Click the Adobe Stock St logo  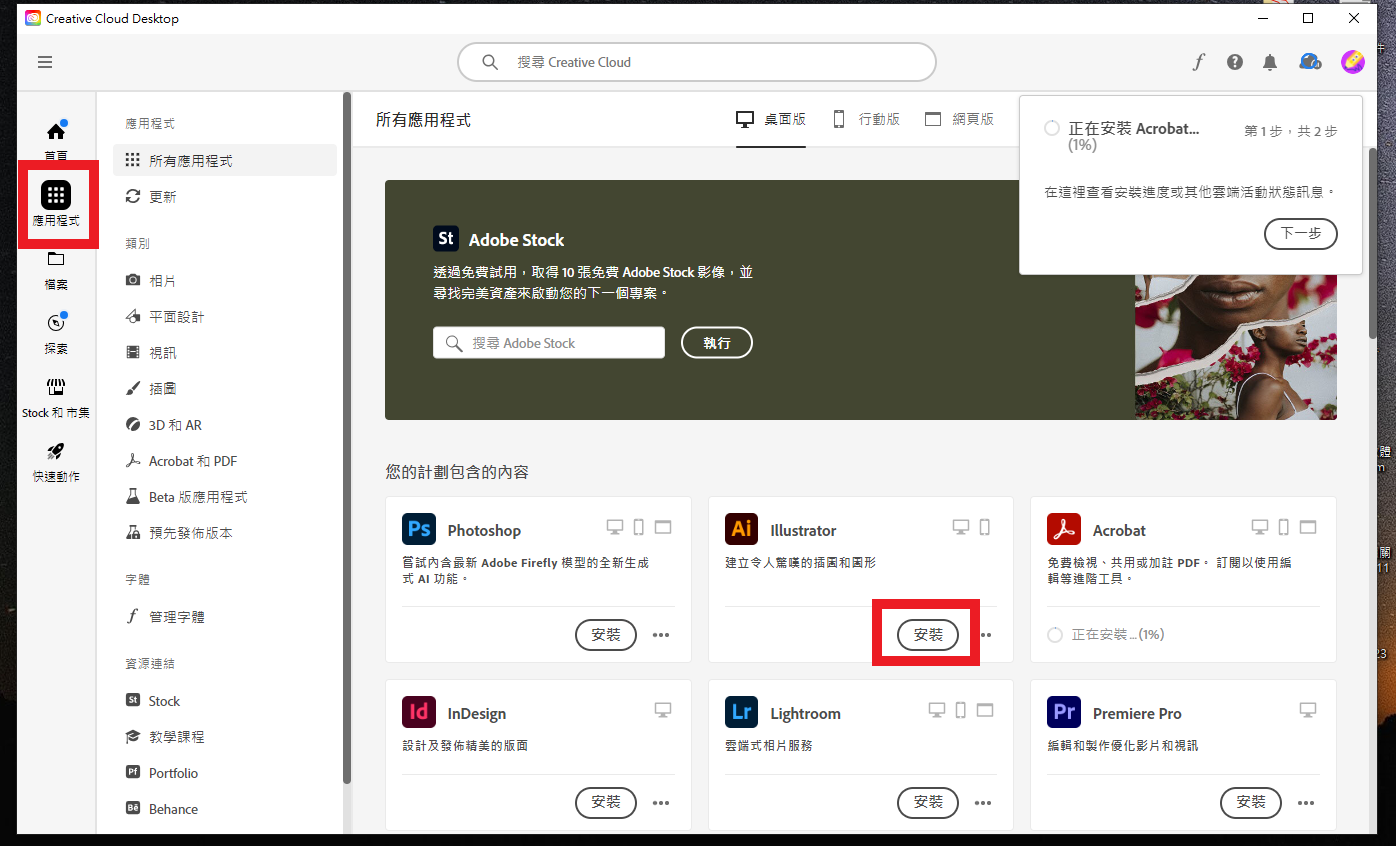pyautogui.click(x=446, y=239)
